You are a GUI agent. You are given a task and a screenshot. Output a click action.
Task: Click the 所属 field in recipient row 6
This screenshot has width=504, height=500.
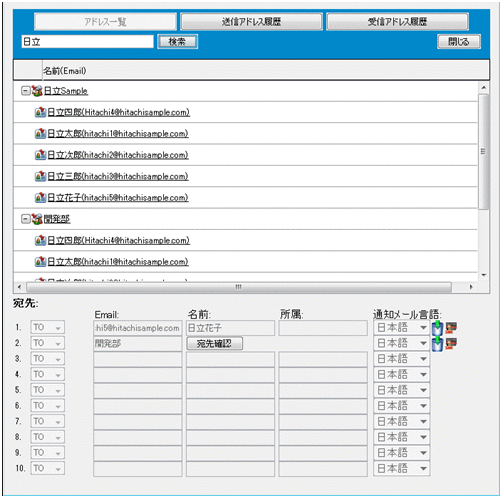click(323, 406)
